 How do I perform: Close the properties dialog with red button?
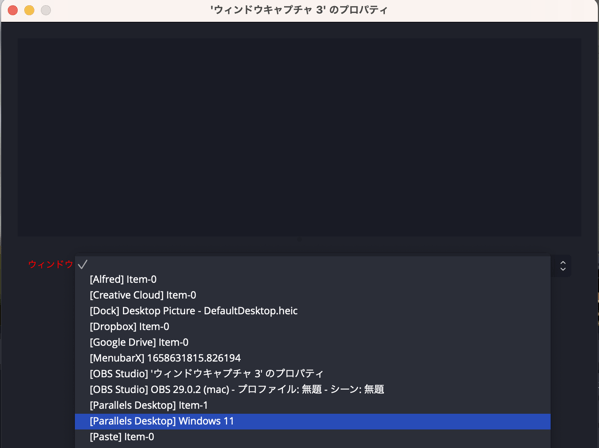pyautogui.click(x=13, y=10)
